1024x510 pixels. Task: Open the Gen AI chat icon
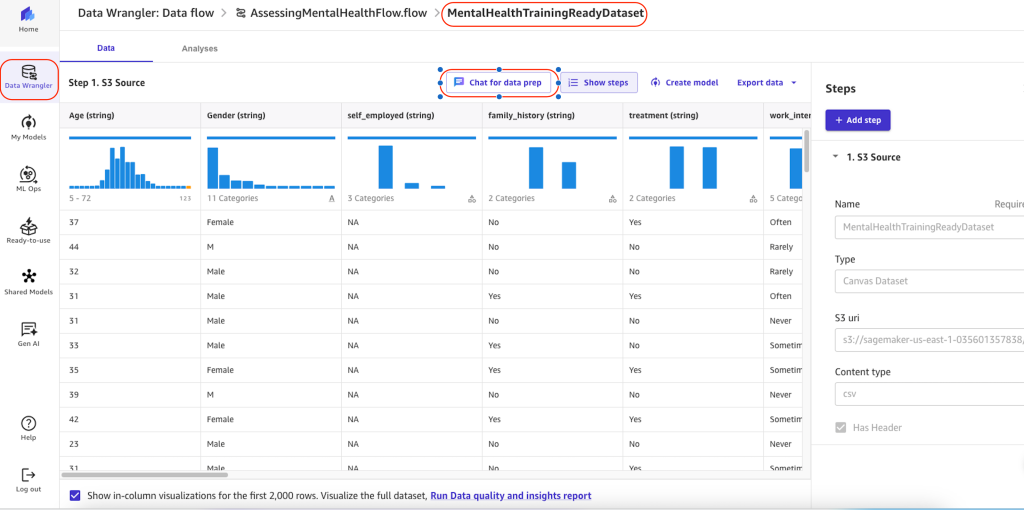(x=29, y=329)
